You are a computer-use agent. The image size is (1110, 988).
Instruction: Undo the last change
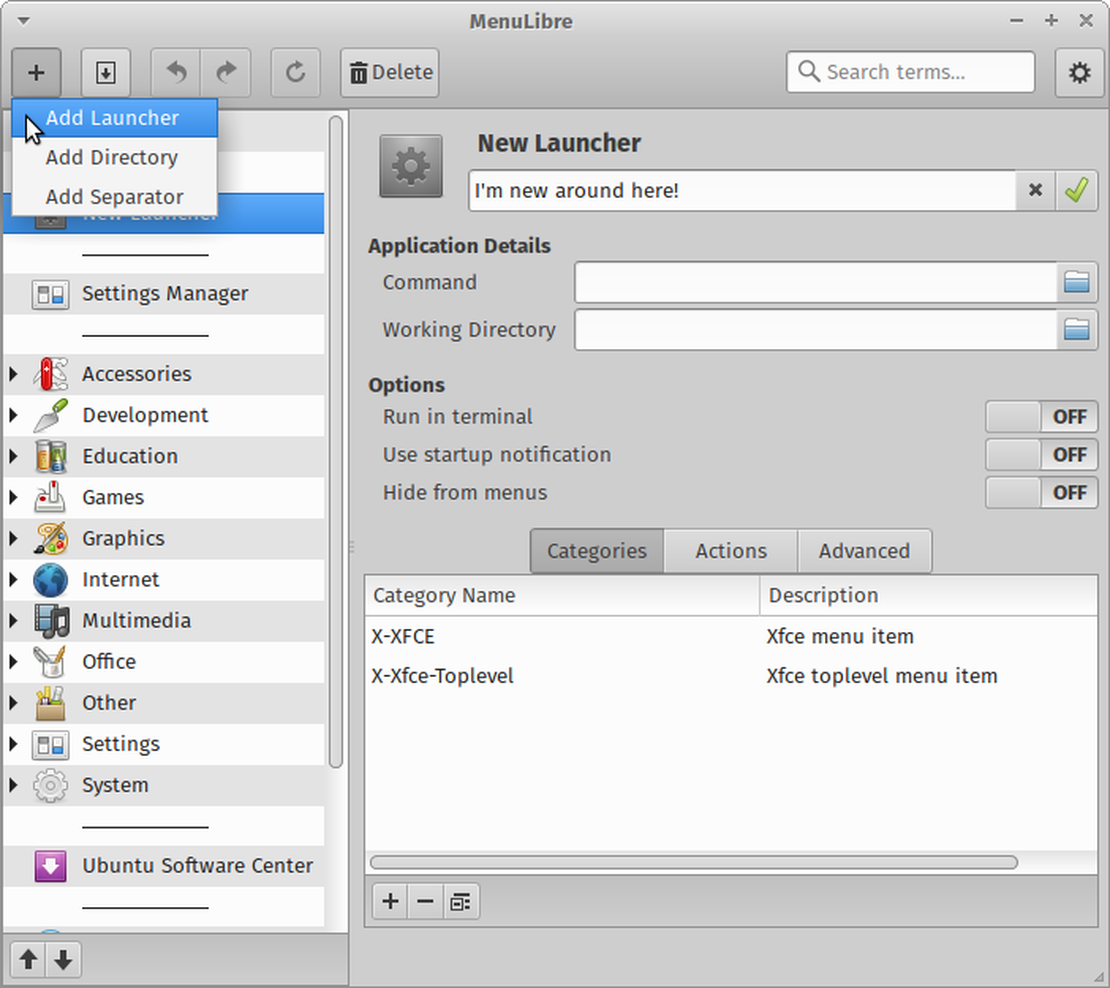pos(175,72)
